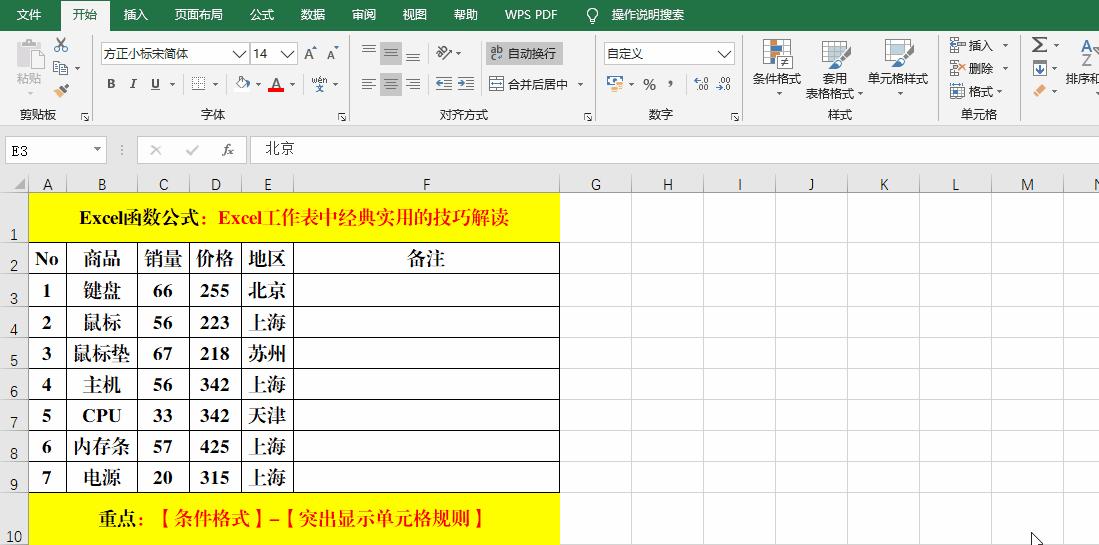Open the Format (格式) cells dropdown

point(976,91)
